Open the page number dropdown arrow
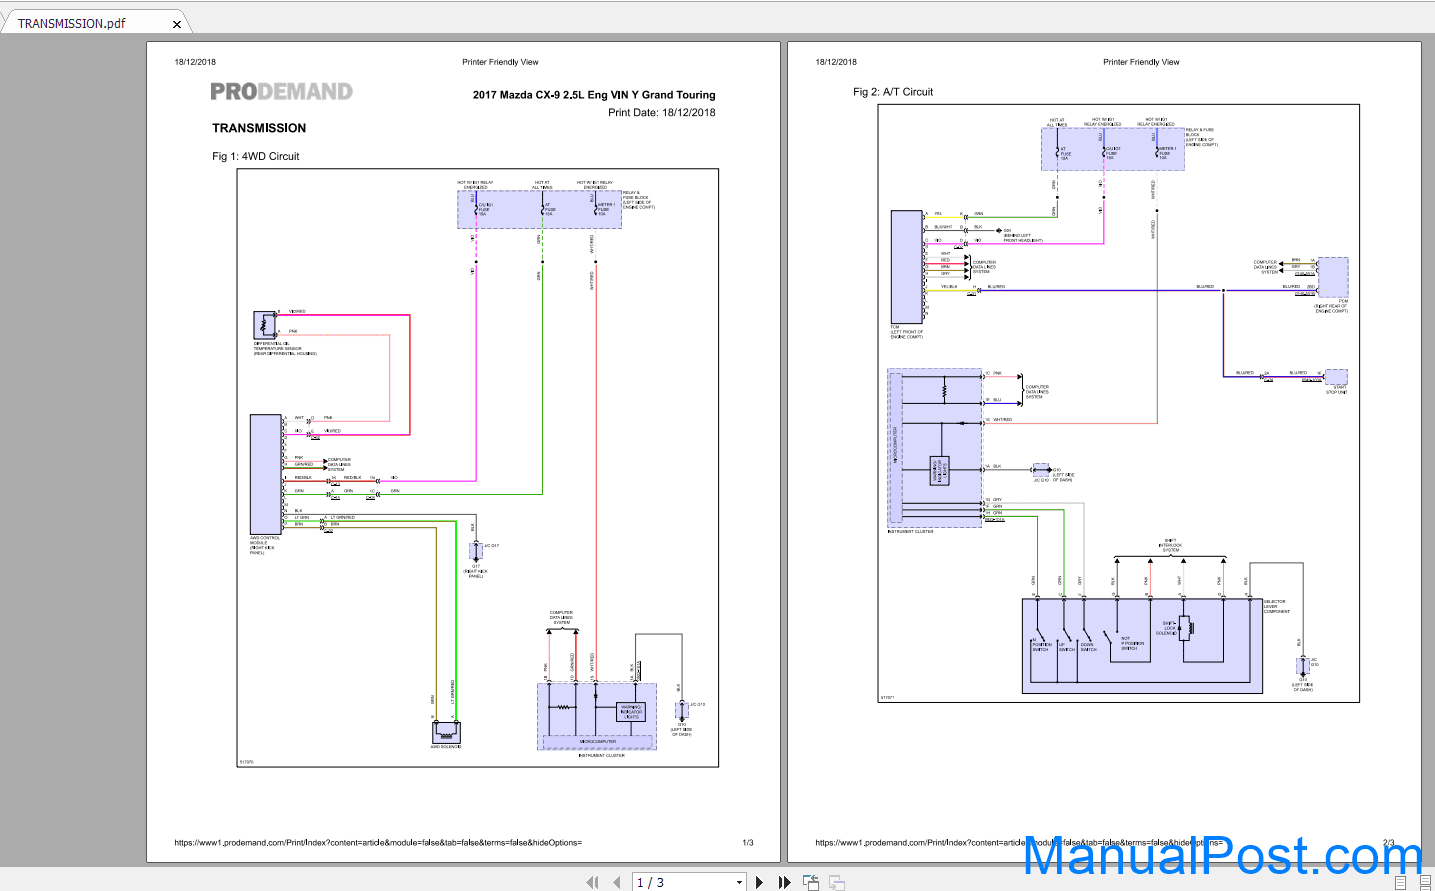1435x891 pixels. (740, 882)
